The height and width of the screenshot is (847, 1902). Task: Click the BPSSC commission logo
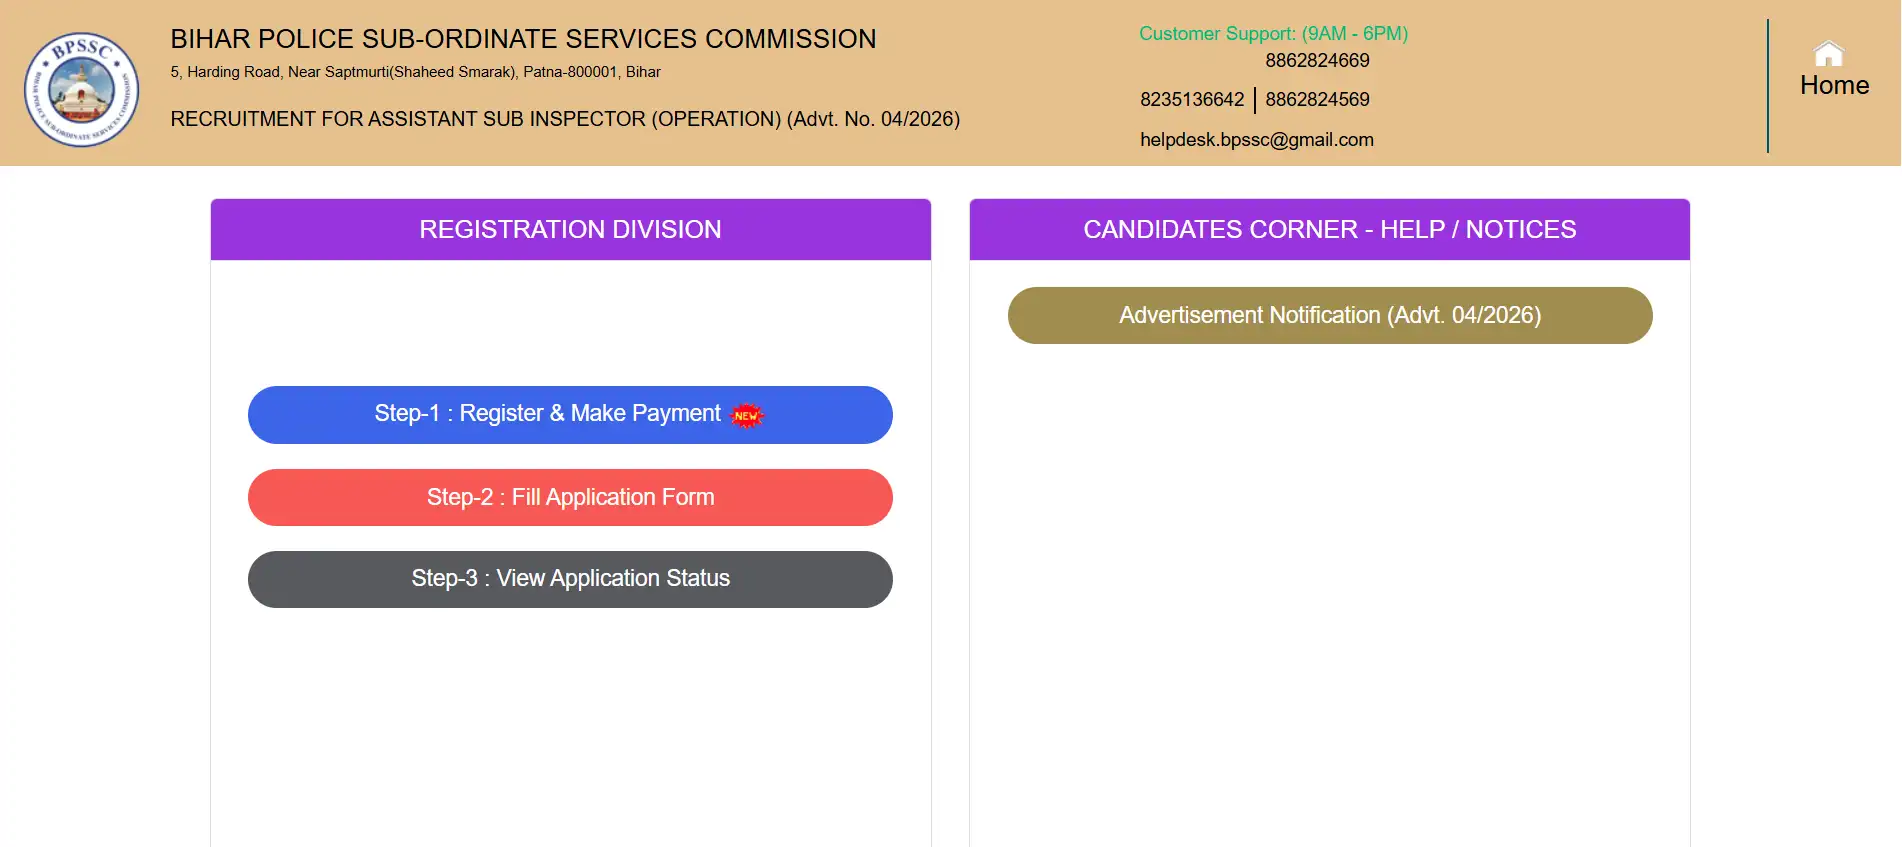(x=82, y=89)
